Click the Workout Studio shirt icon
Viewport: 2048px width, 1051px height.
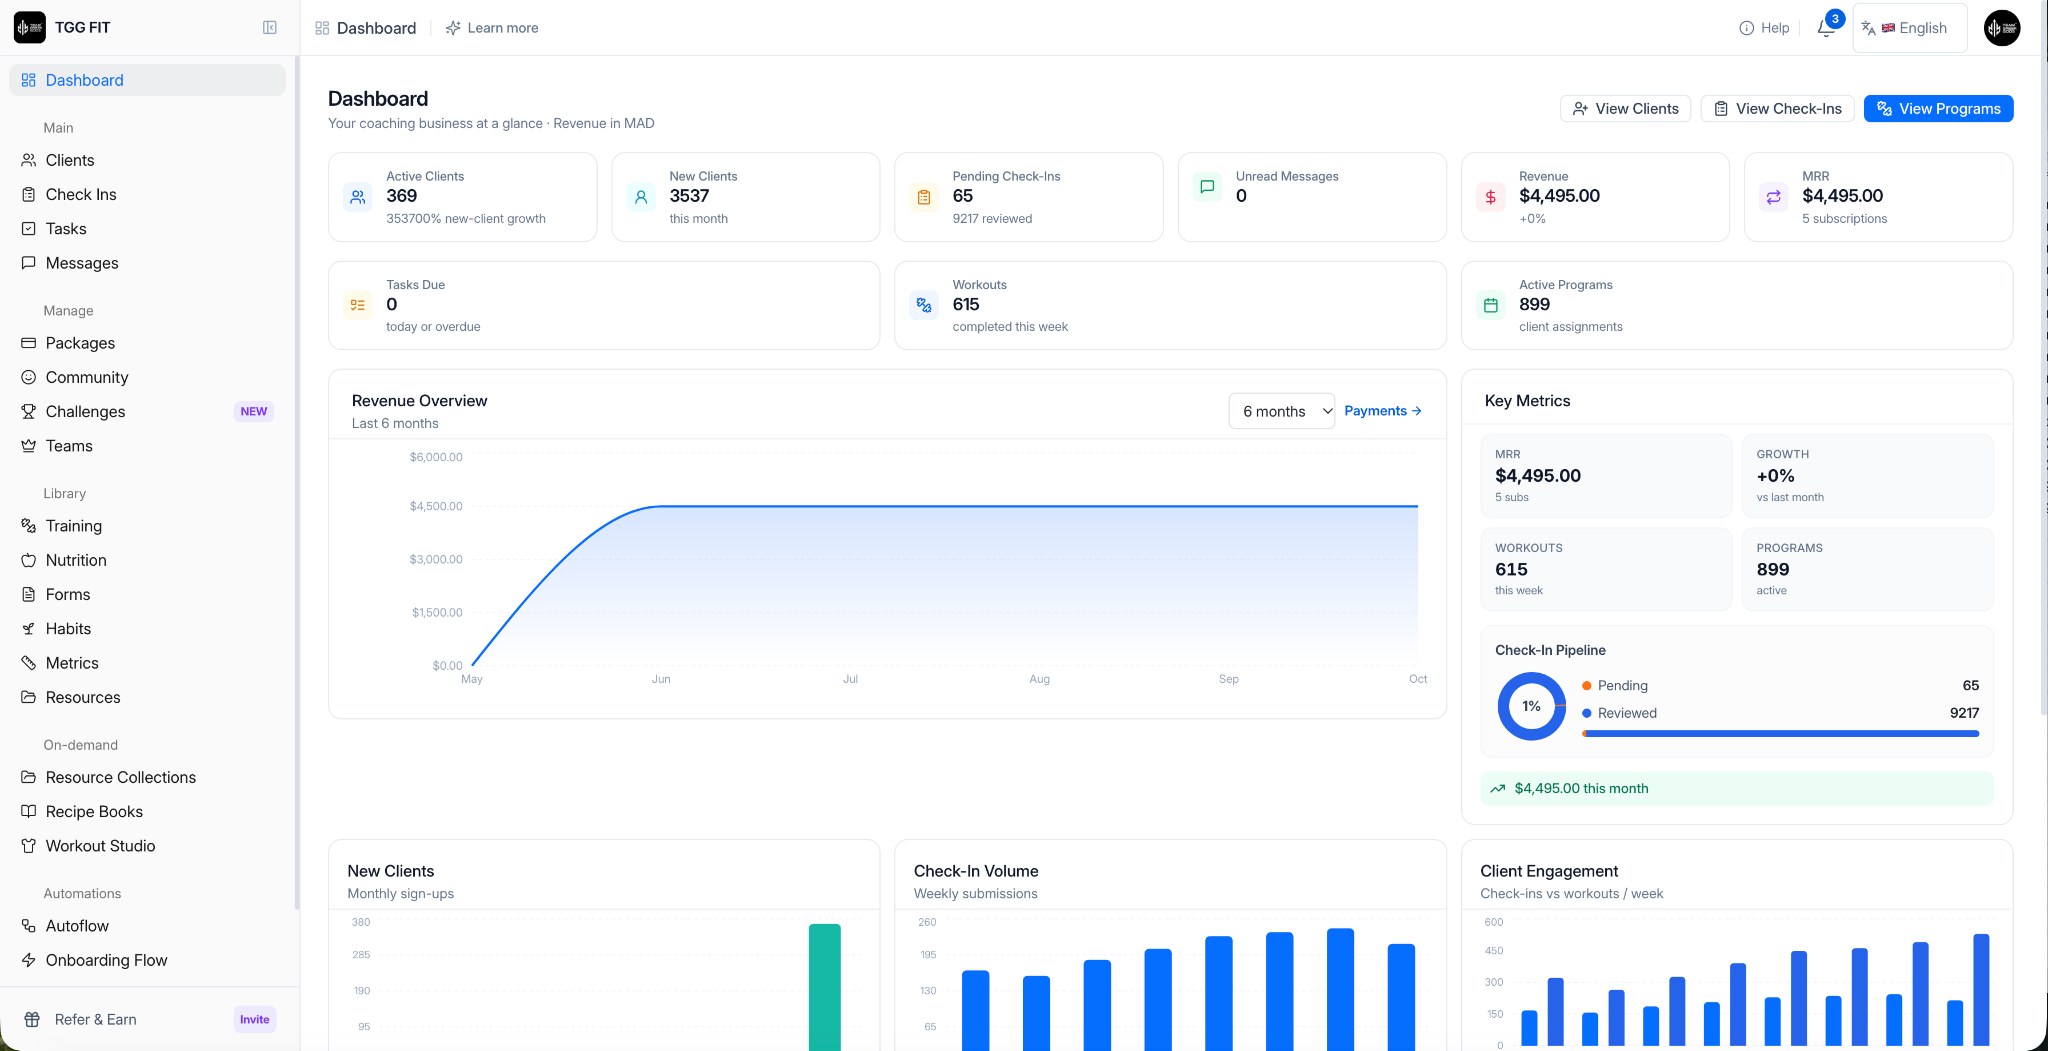click(x=29, y=846)
